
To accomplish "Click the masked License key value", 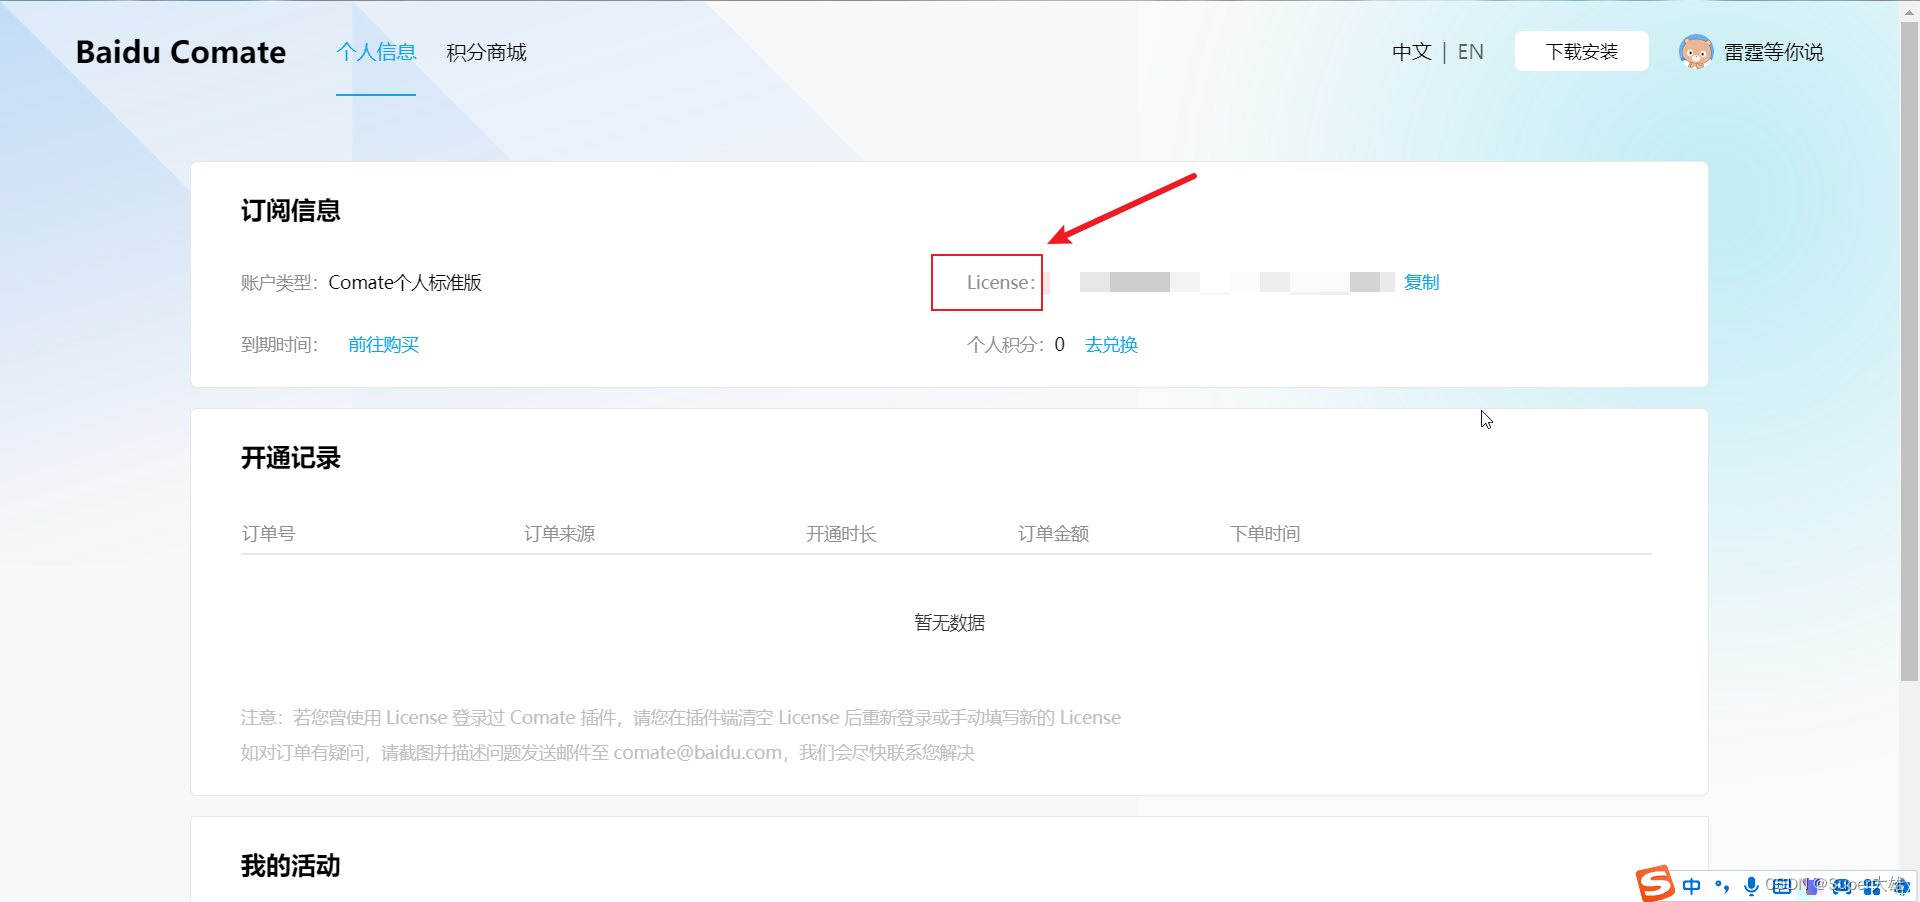I will pyautogui.click(x=1237, y=282).
